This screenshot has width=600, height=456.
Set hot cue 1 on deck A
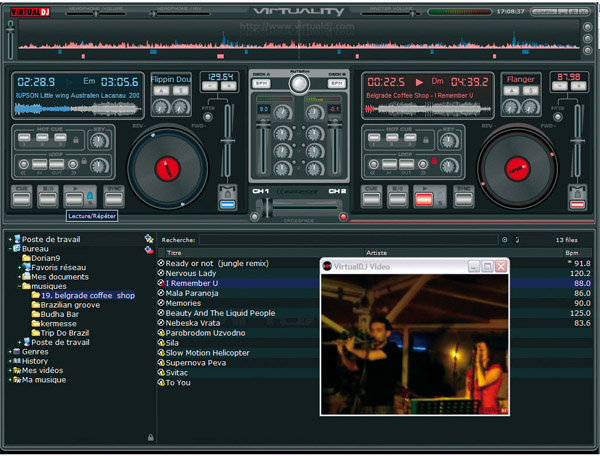point(24,137)
